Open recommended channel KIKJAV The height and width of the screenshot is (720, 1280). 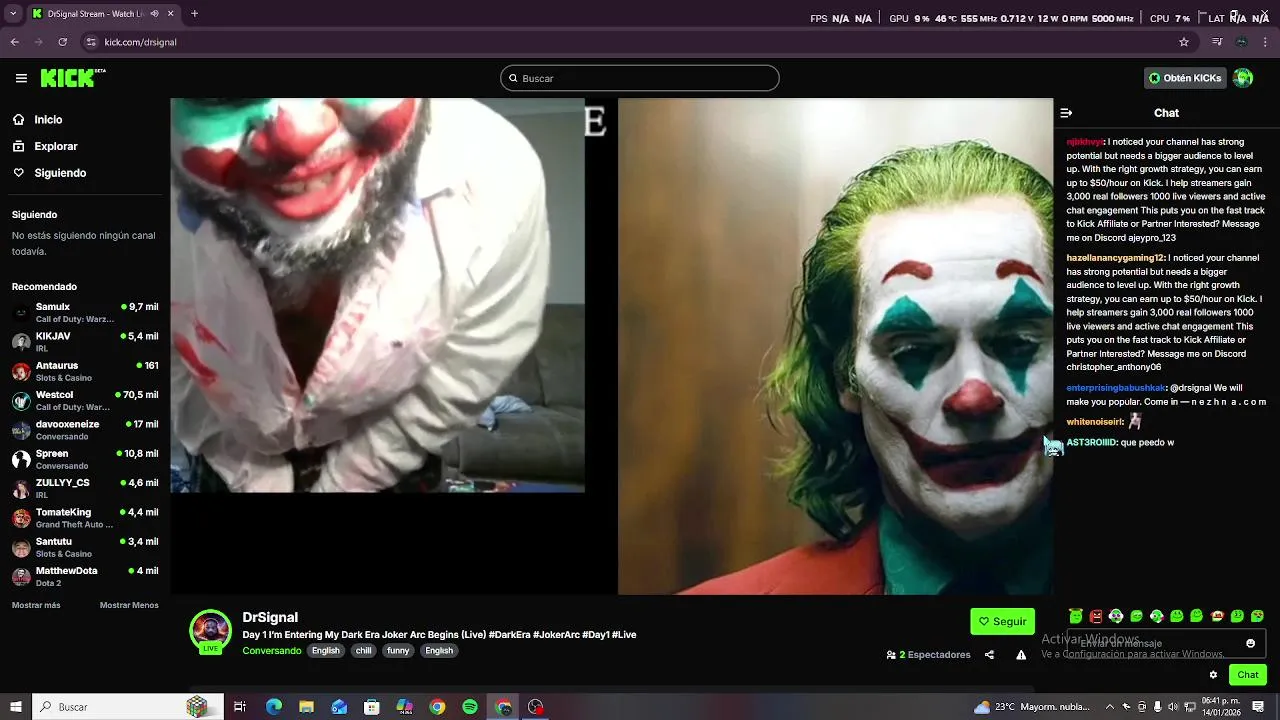tap(85, 342)
